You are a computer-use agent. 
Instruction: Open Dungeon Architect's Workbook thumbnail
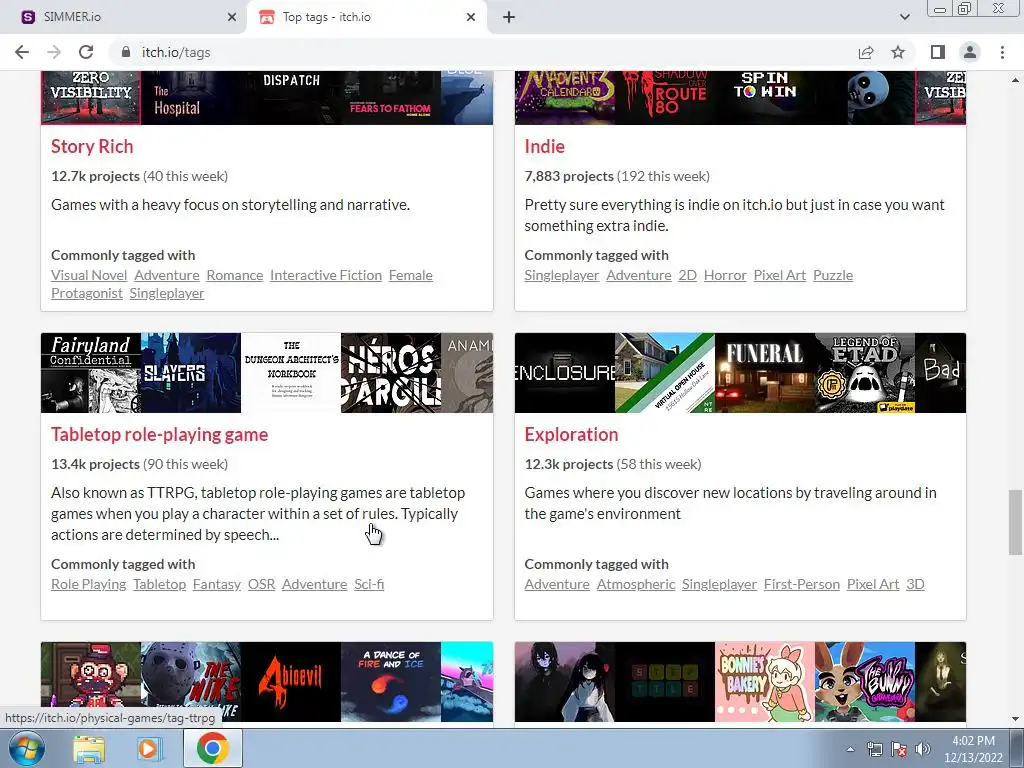point(291,373)
